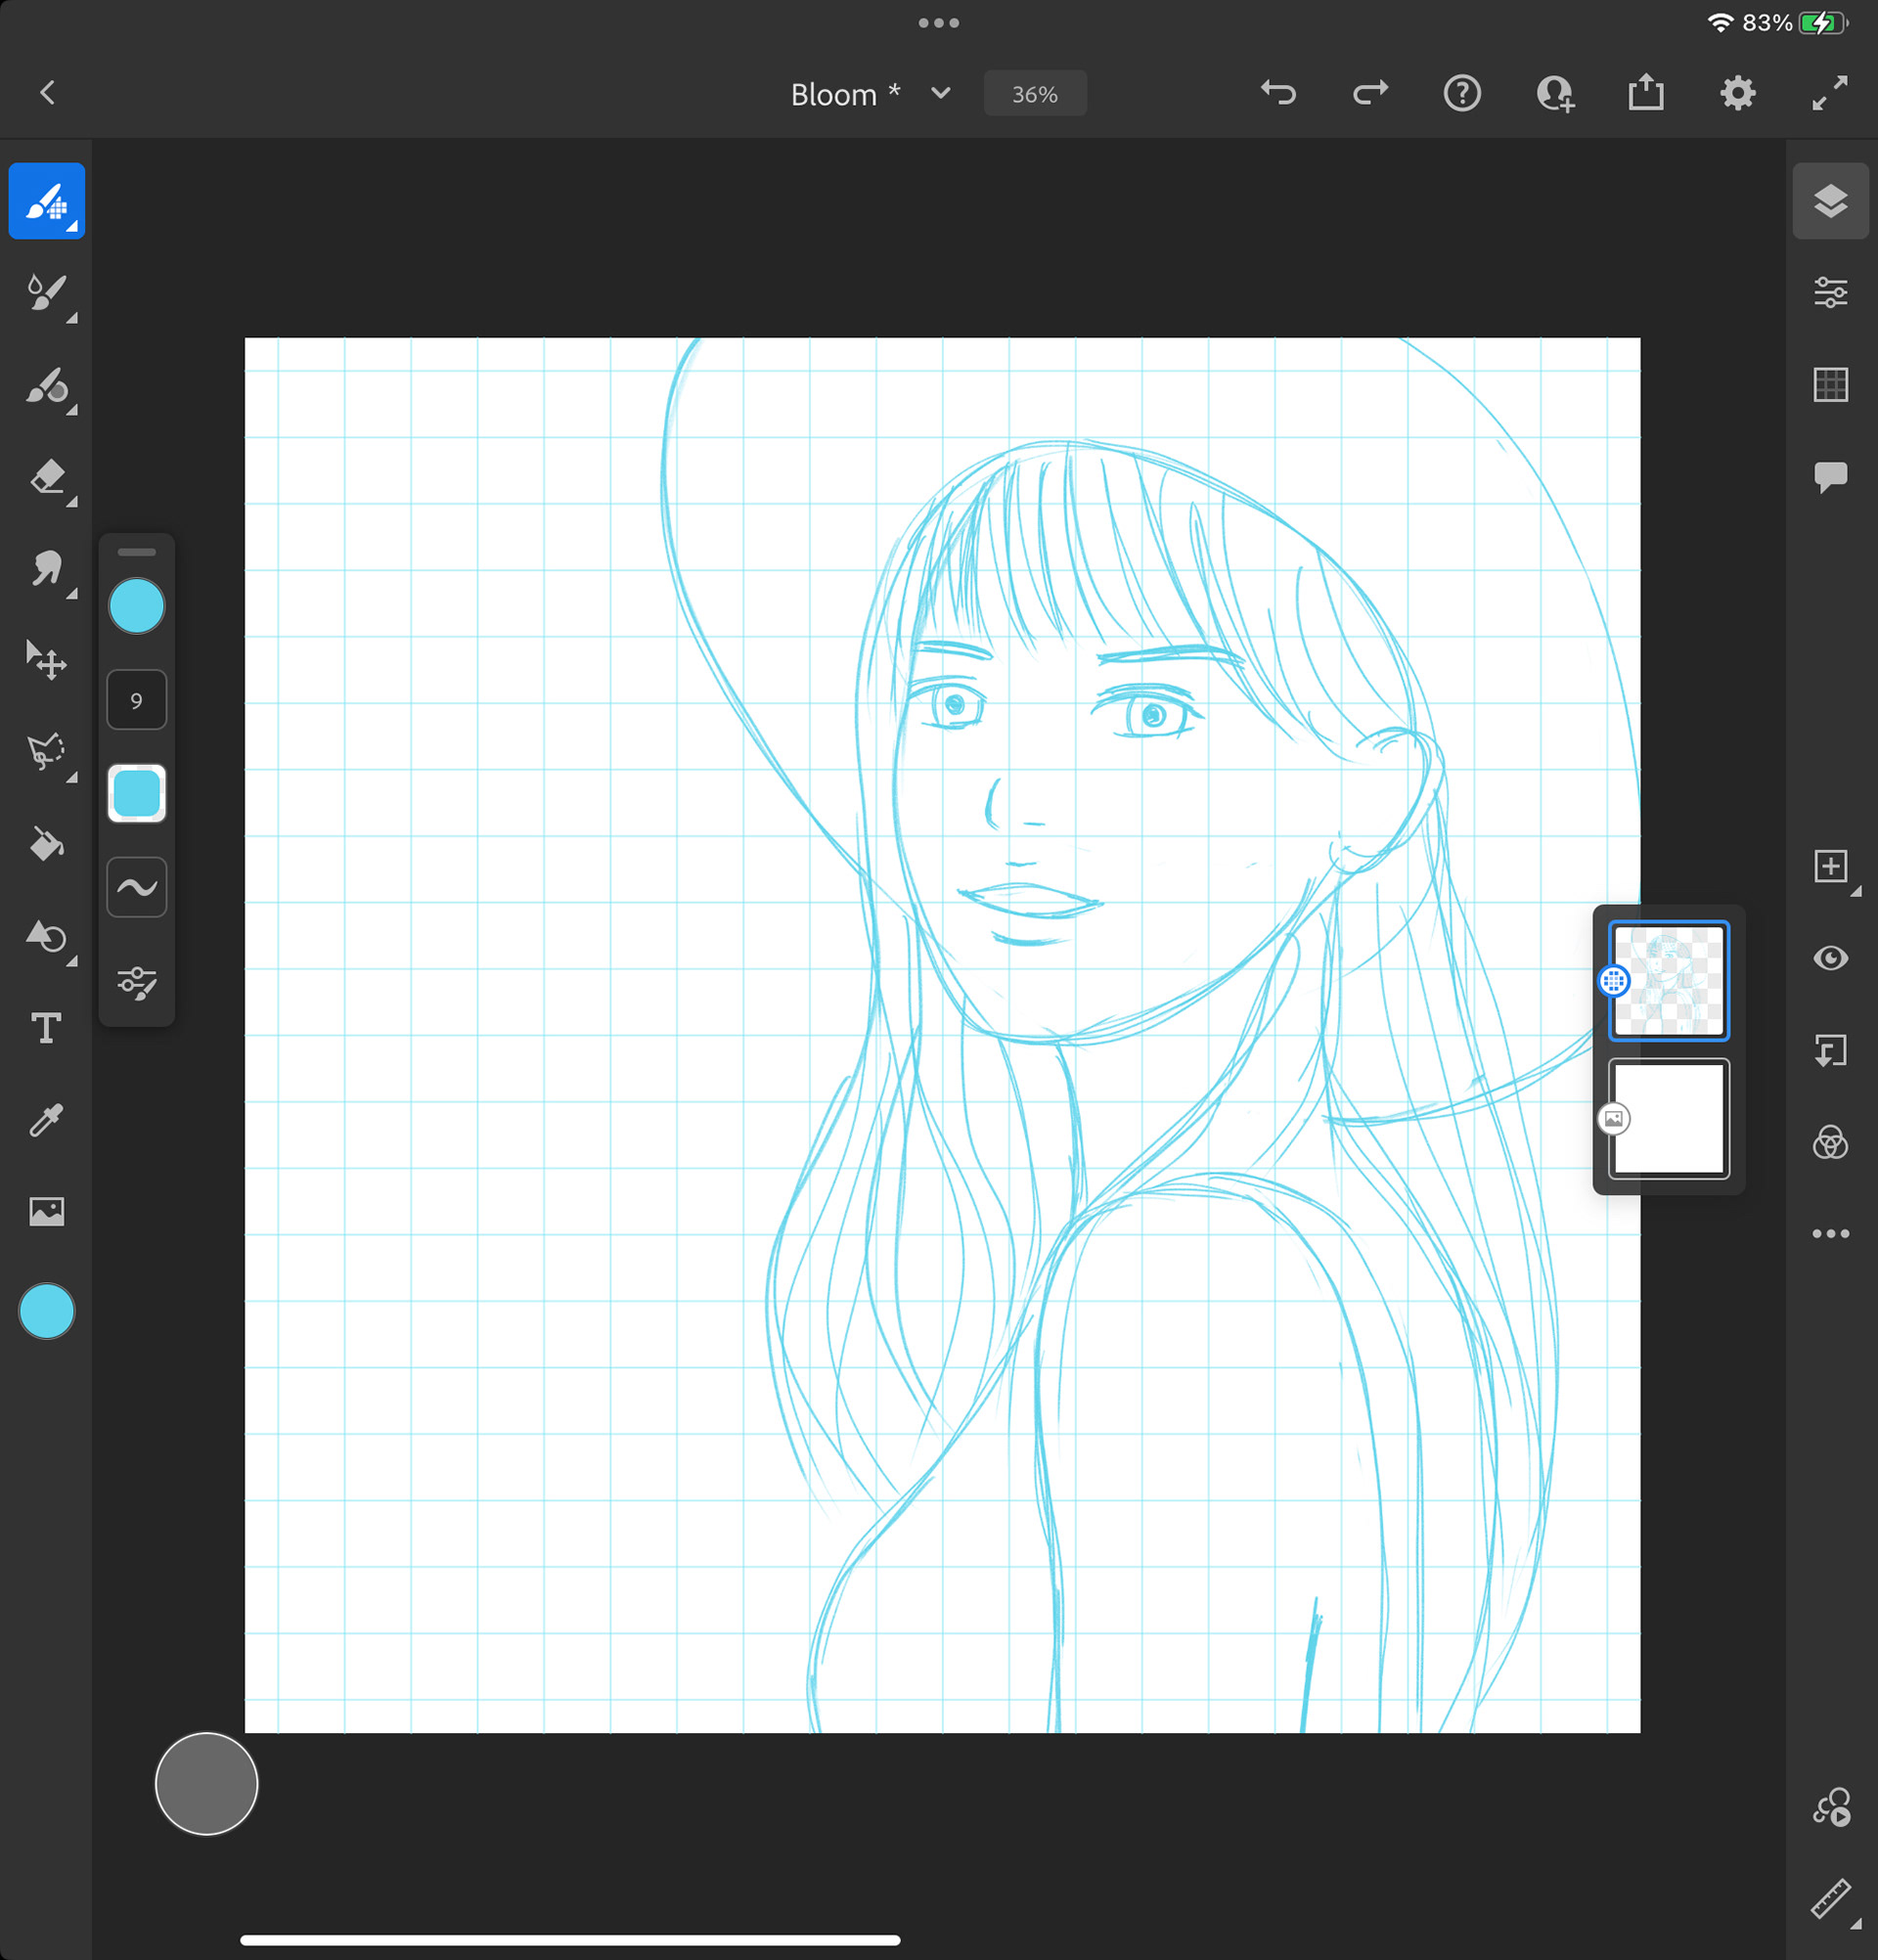Select the Pixel Brush tool
The height and width of the screenshot is (1960, 1878).
46,201
